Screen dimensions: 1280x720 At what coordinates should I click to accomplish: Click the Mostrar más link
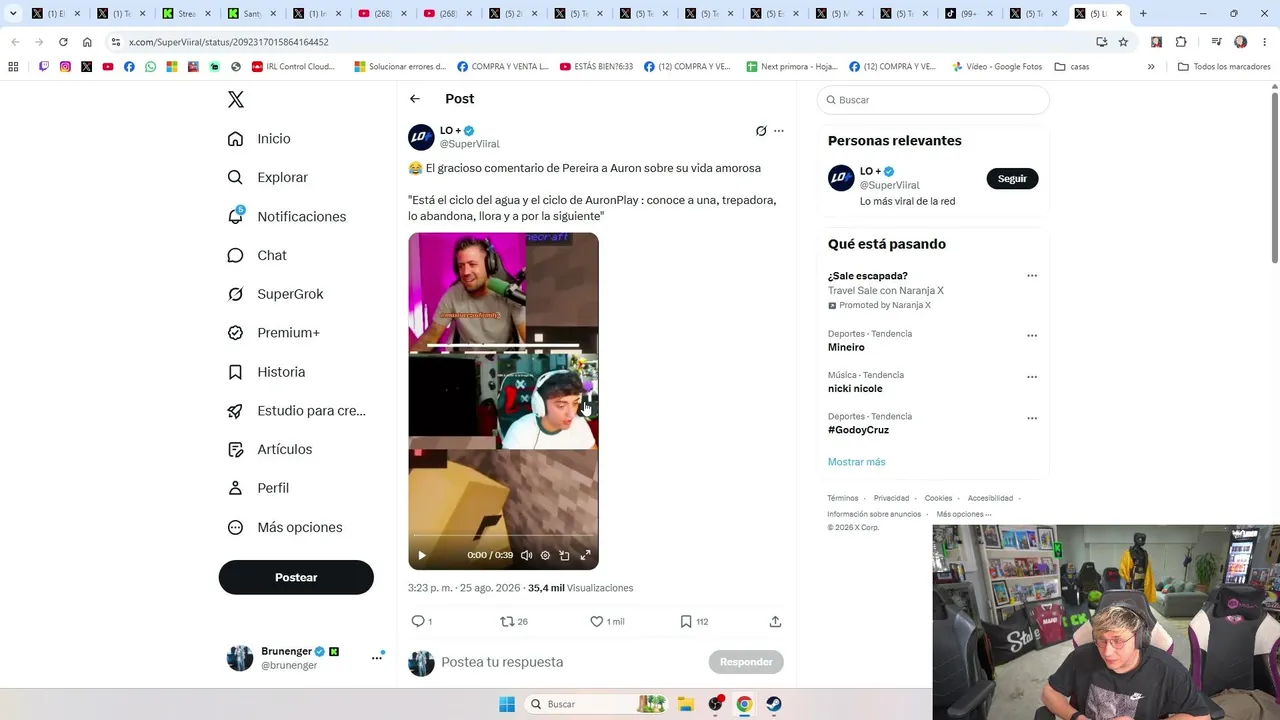[857, 462]
